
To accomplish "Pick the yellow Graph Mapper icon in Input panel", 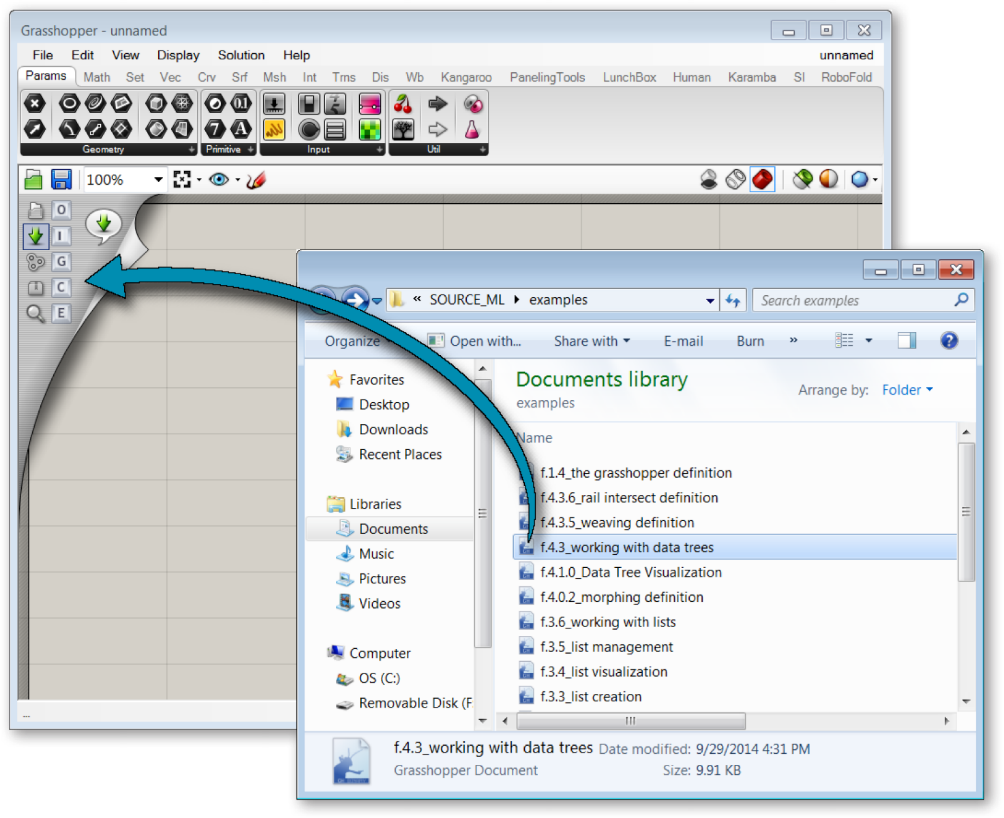I will coord(274,129).
